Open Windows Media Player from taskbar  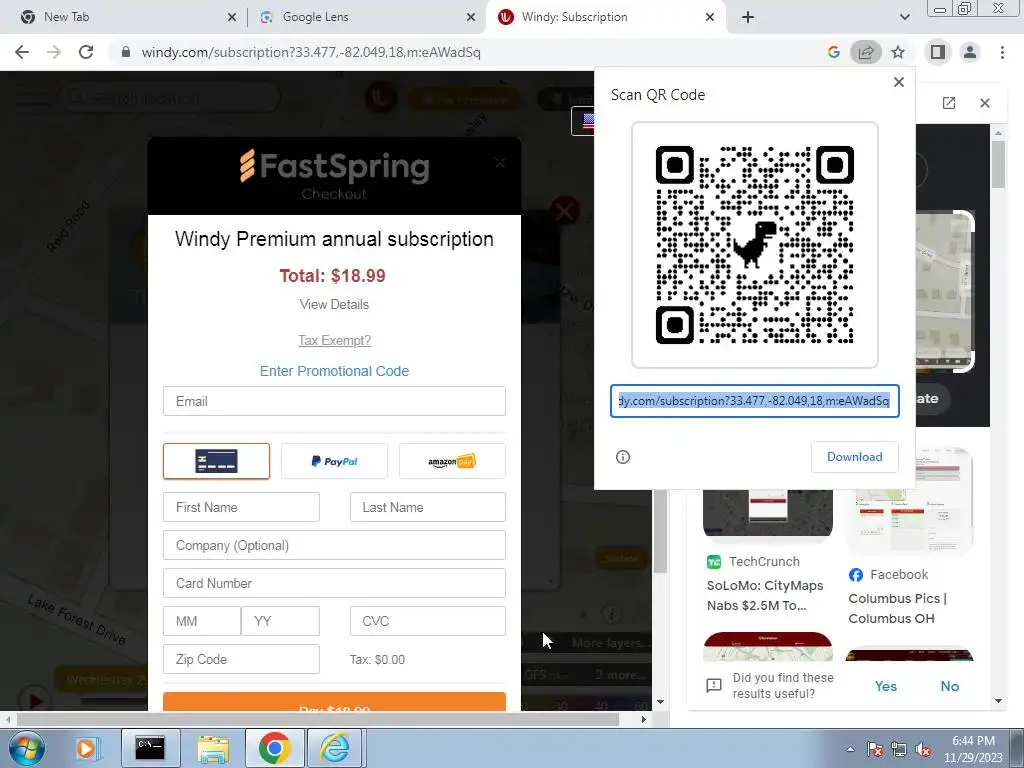[x=86, y=748]
